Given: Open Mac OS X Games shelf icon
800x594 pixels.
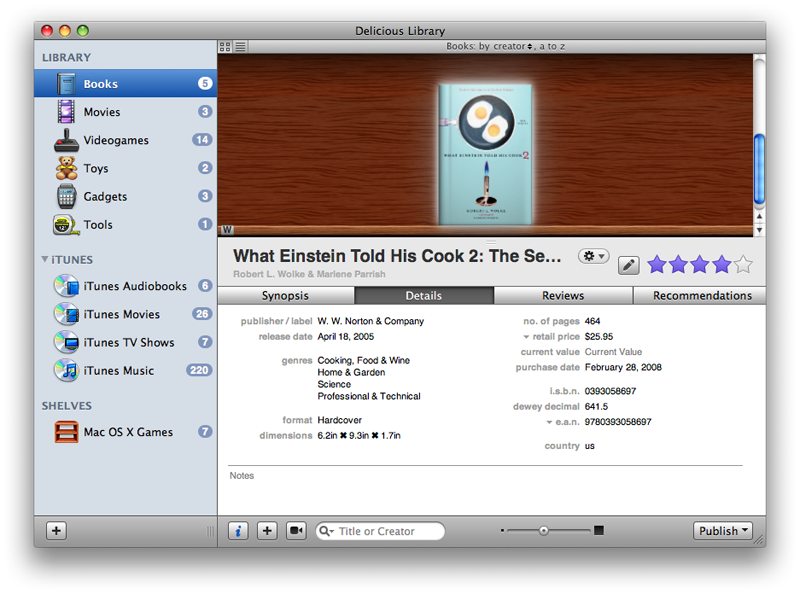Looking at the screenshot, I should [66, 432].
